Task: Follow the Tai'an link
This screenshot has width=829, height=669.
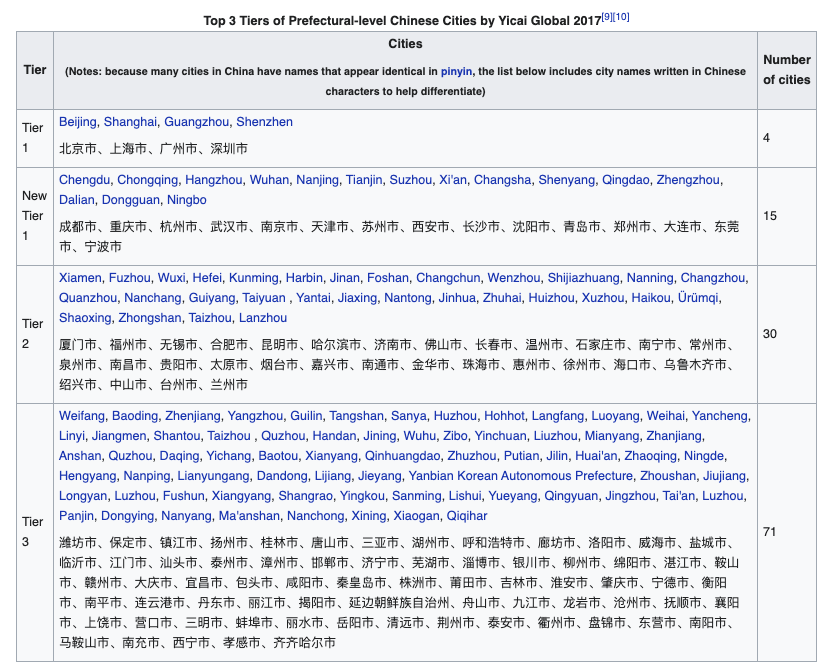Action: pyautogui.click(x=679, y=496)
